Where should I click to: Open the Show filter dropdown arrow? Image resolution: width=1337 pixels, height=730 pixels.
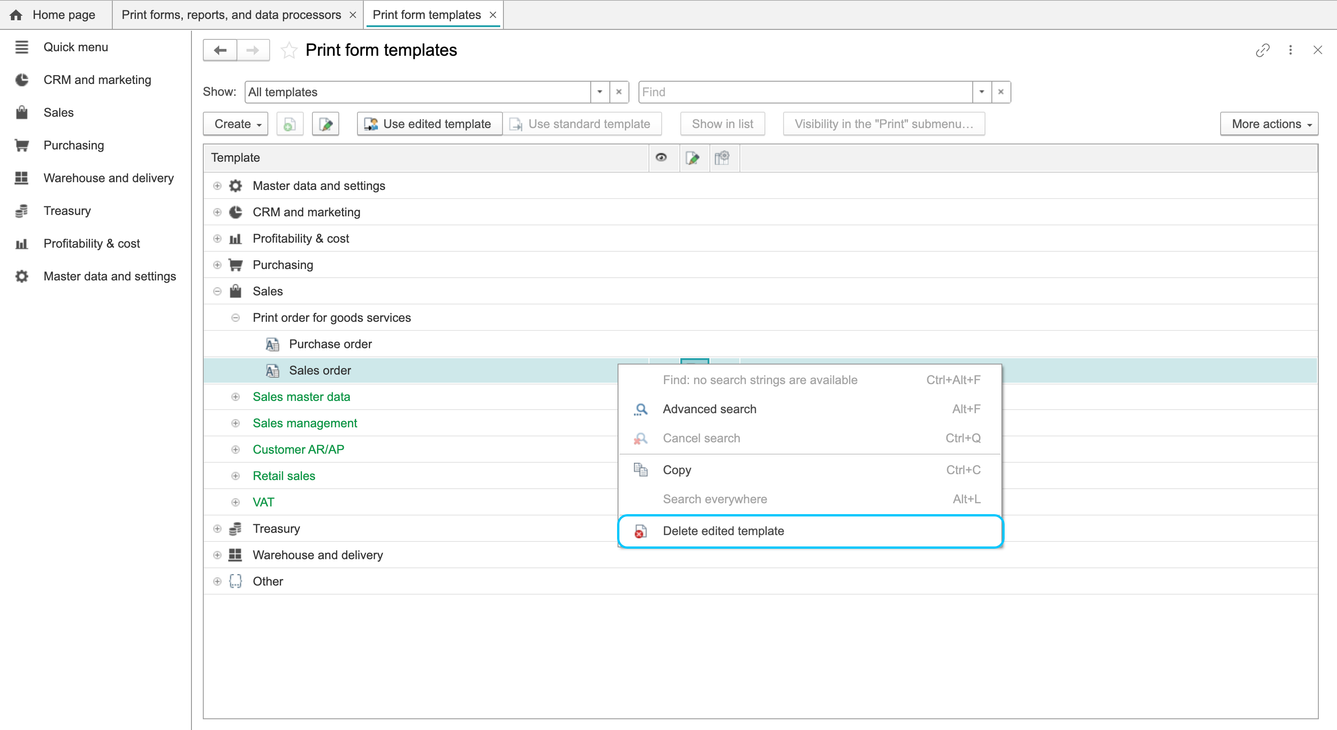tap(600, 92)
